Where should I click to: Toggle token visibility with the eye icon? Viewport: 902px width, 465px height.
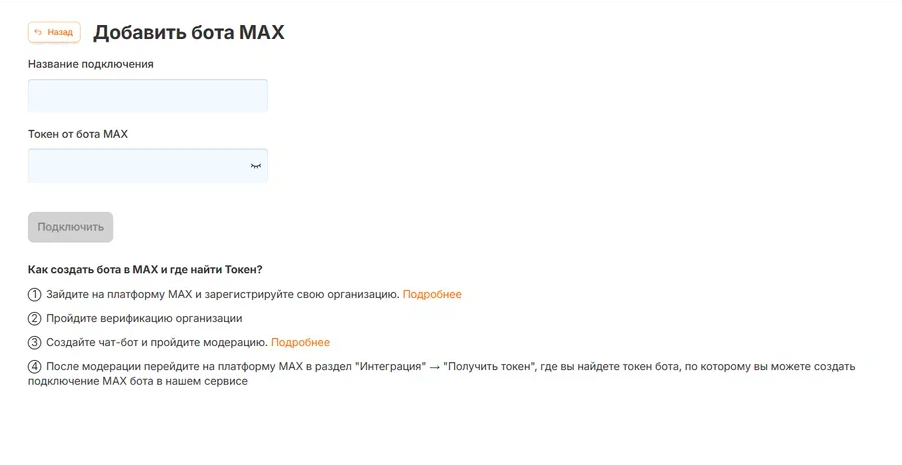tap(255, 166)
